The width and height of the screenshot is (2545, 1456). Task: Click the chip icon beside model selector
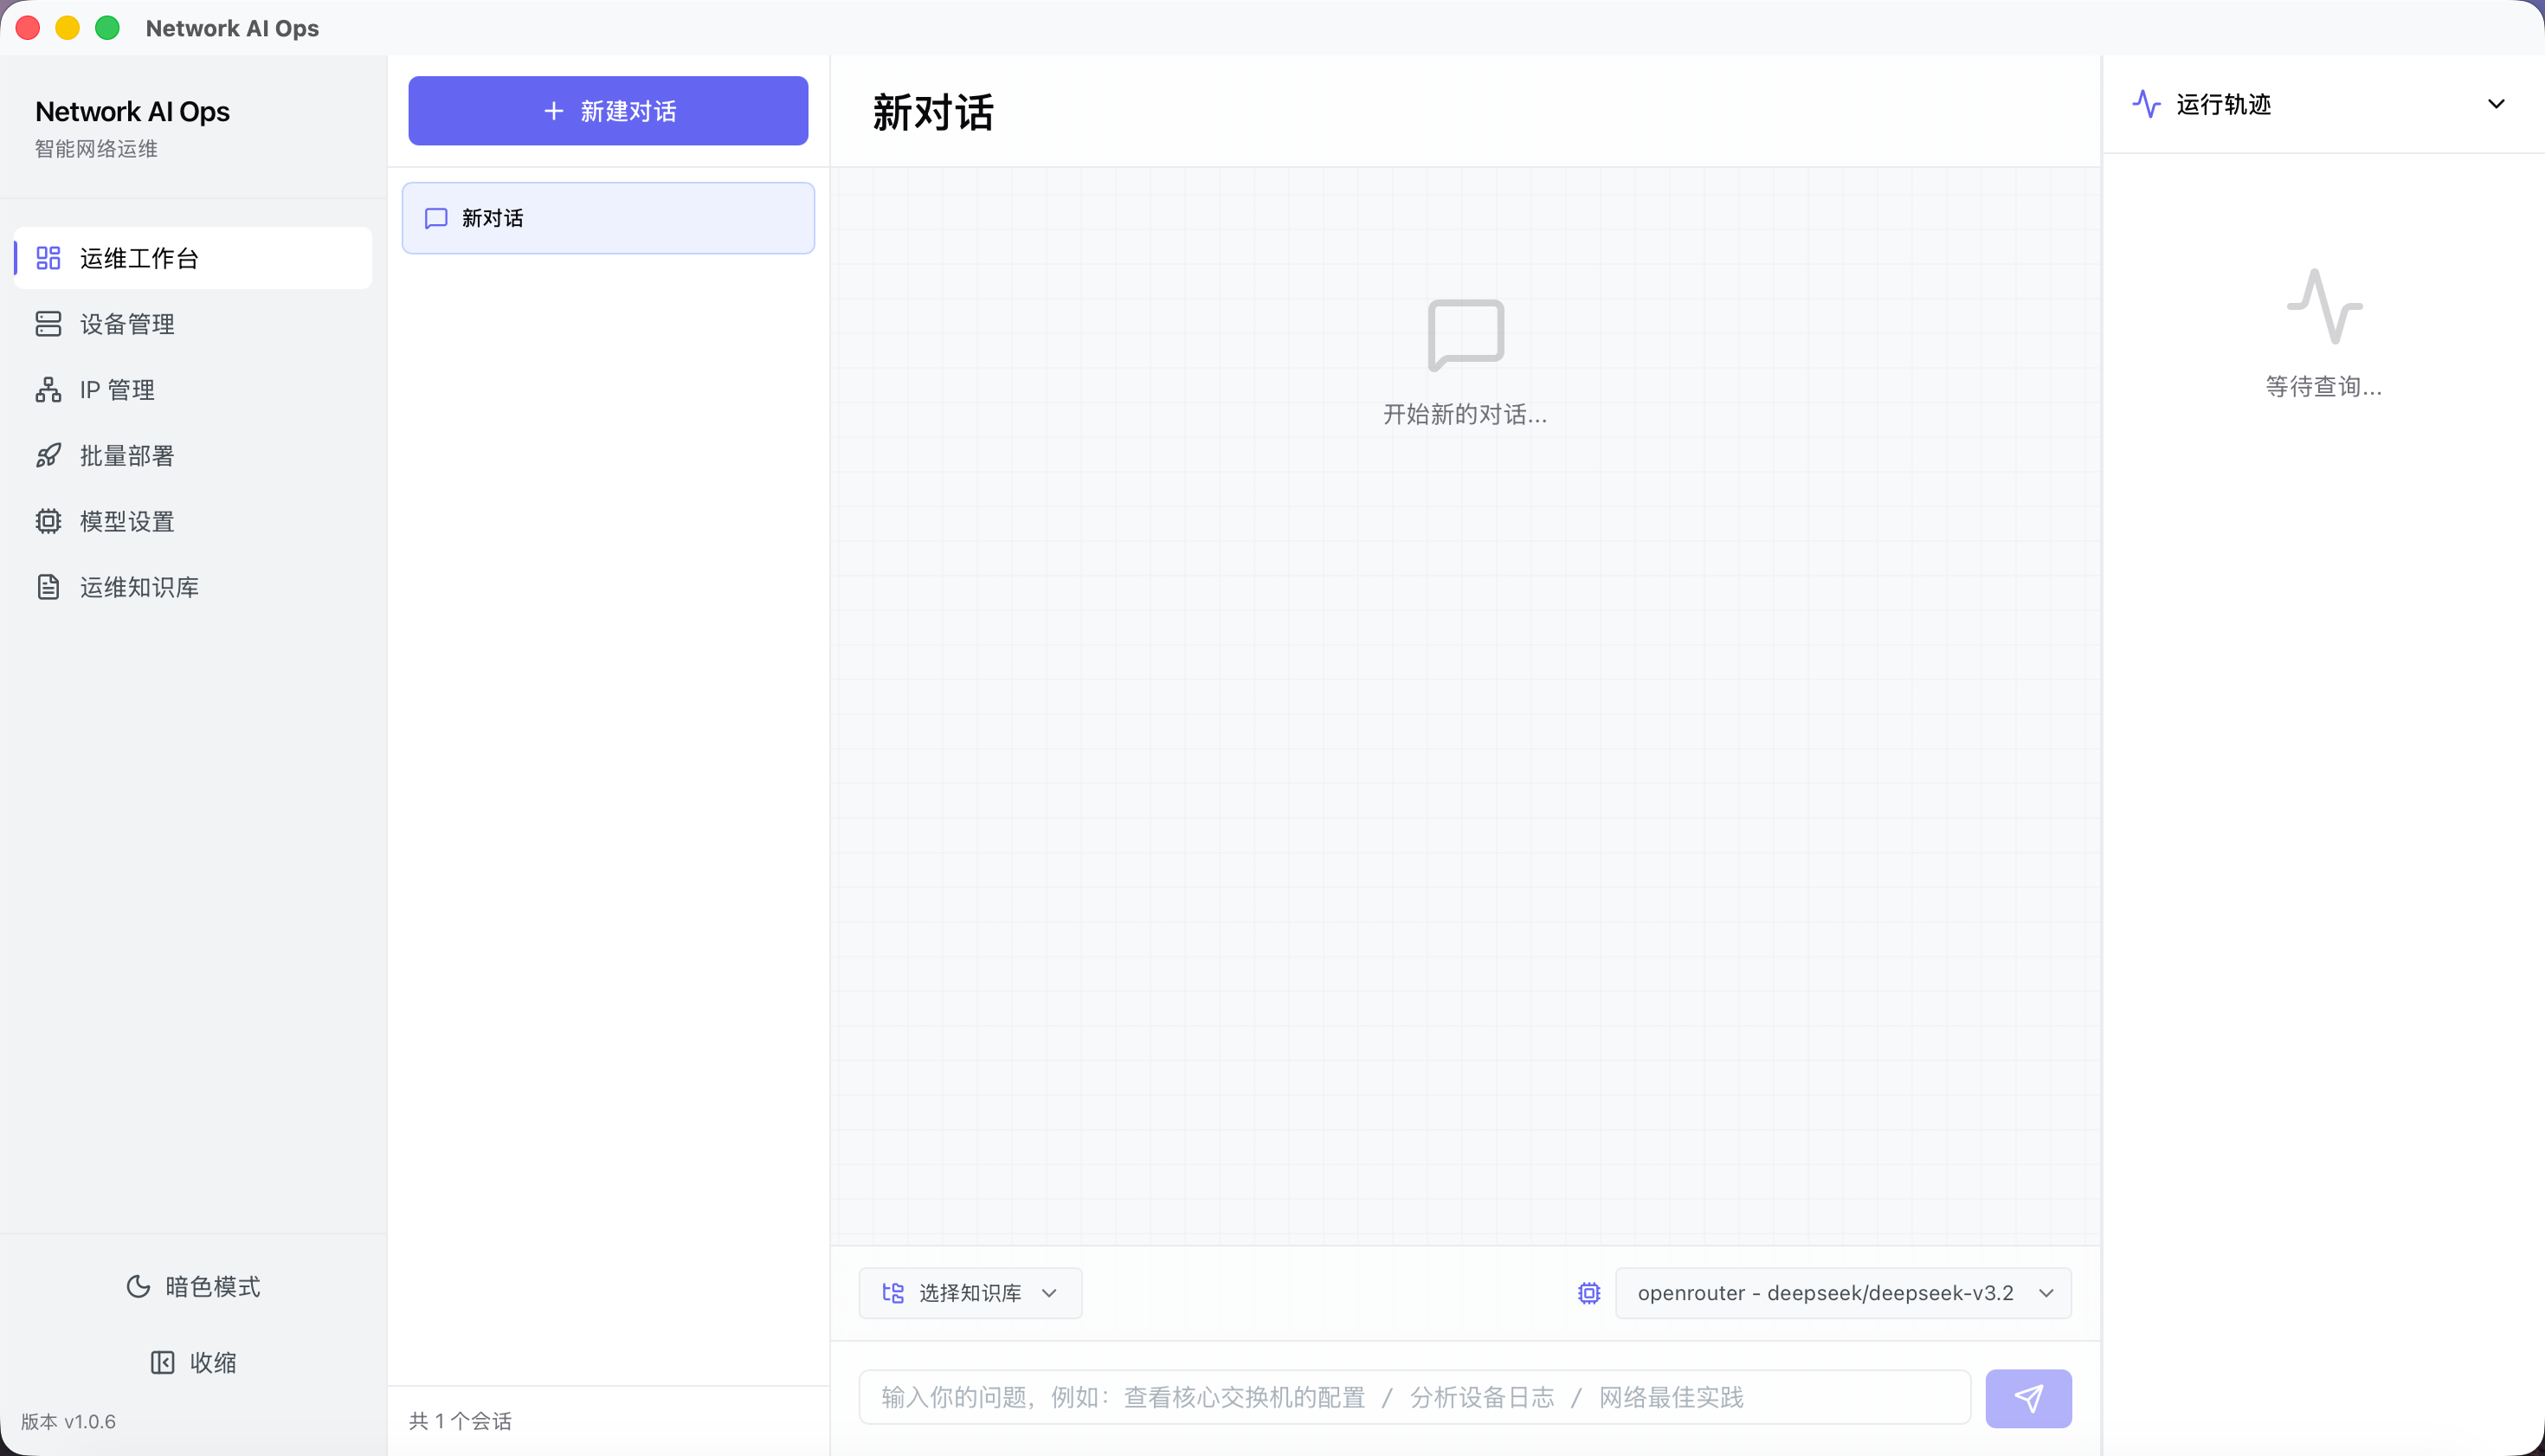(1588, 1293)
